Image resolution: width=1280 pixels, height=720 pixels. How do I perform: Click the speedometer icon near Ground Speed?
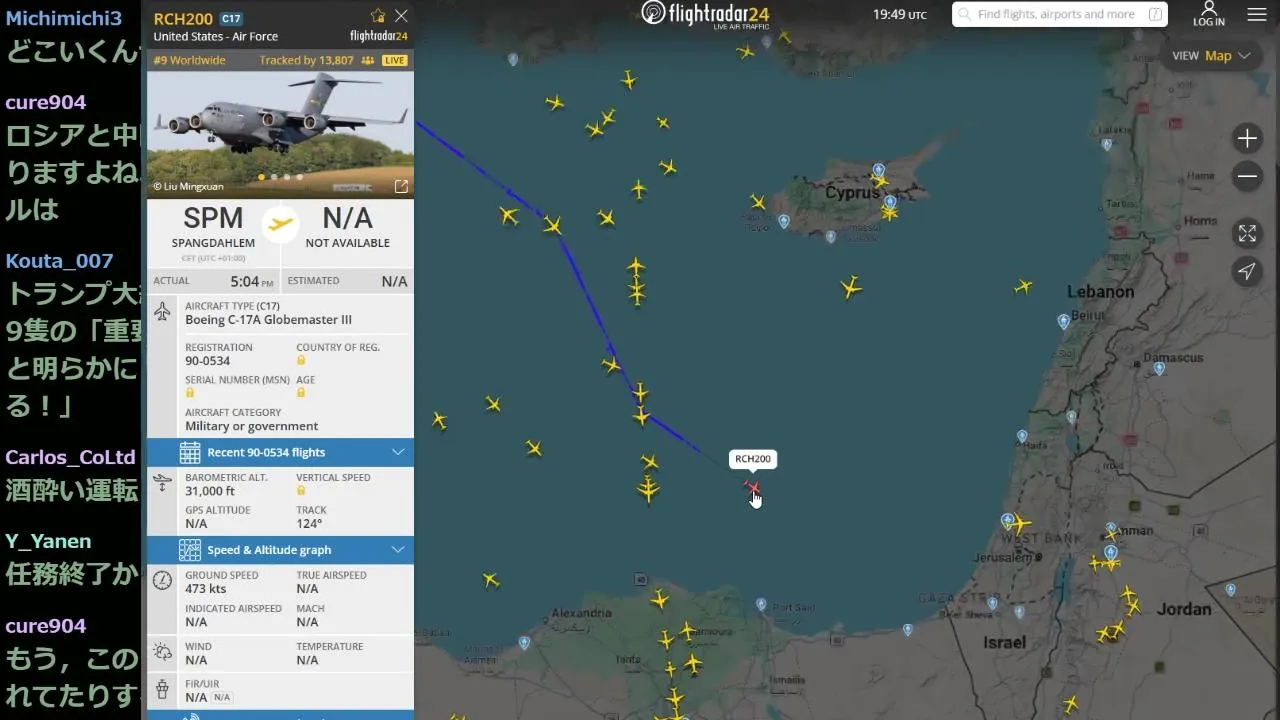click(163, 581)
